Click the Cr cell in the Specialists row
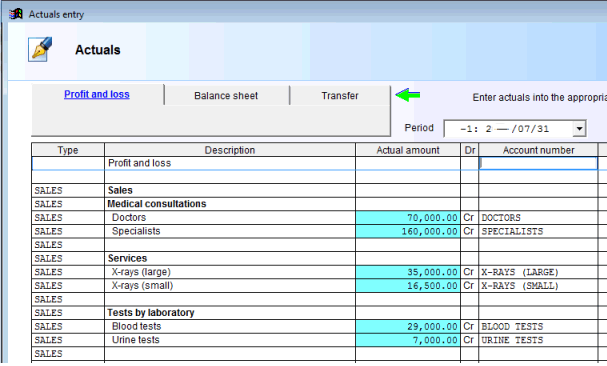This screenshot has width=607, height=366. pyautogui.click(x=470, y=231)
